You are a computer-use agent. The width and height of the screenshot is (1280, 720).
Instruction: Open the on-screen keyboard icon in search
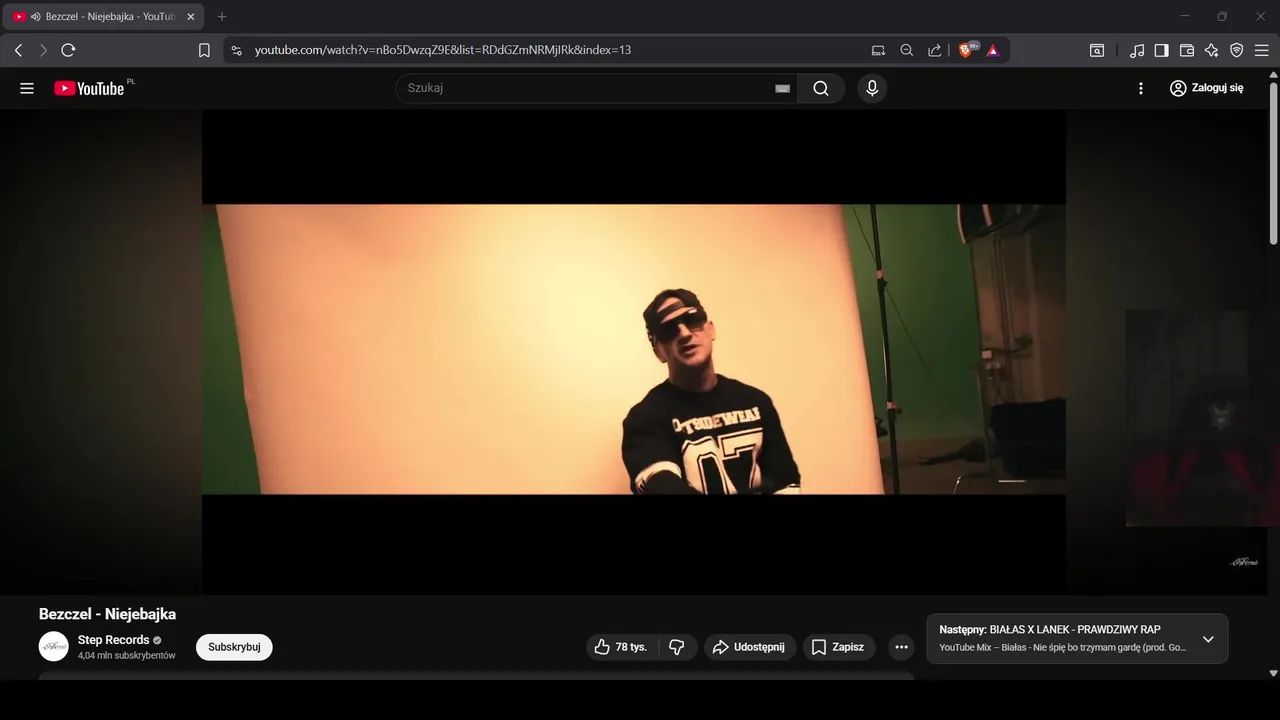tap(783, 88)
